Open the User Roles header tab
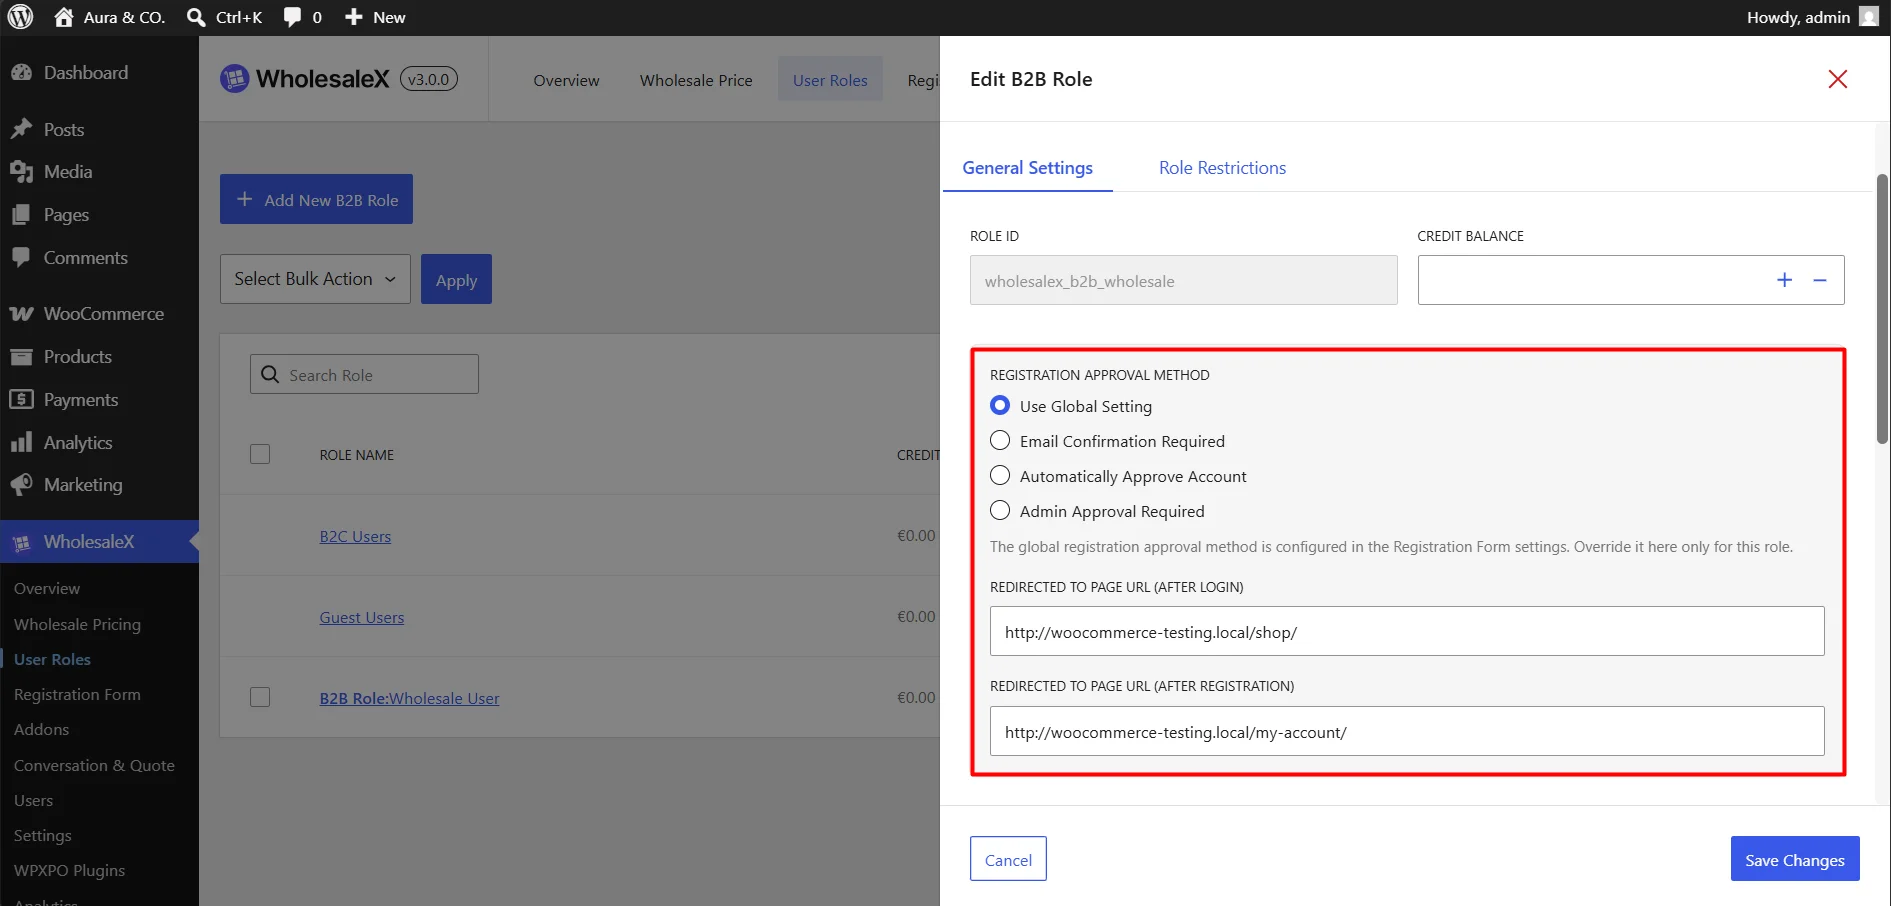 [830, 80]
